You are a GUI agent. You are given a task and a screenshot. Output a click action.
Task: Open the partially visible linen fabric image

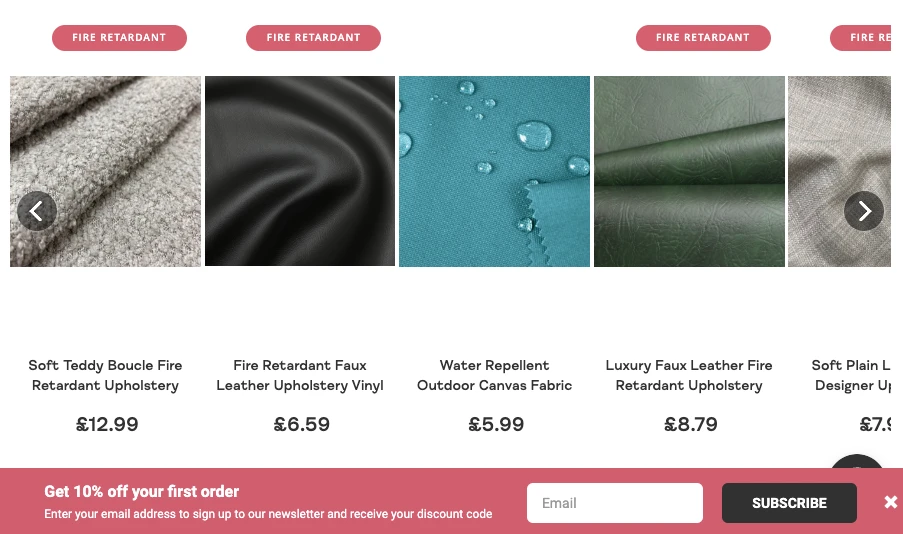point(839,171)
